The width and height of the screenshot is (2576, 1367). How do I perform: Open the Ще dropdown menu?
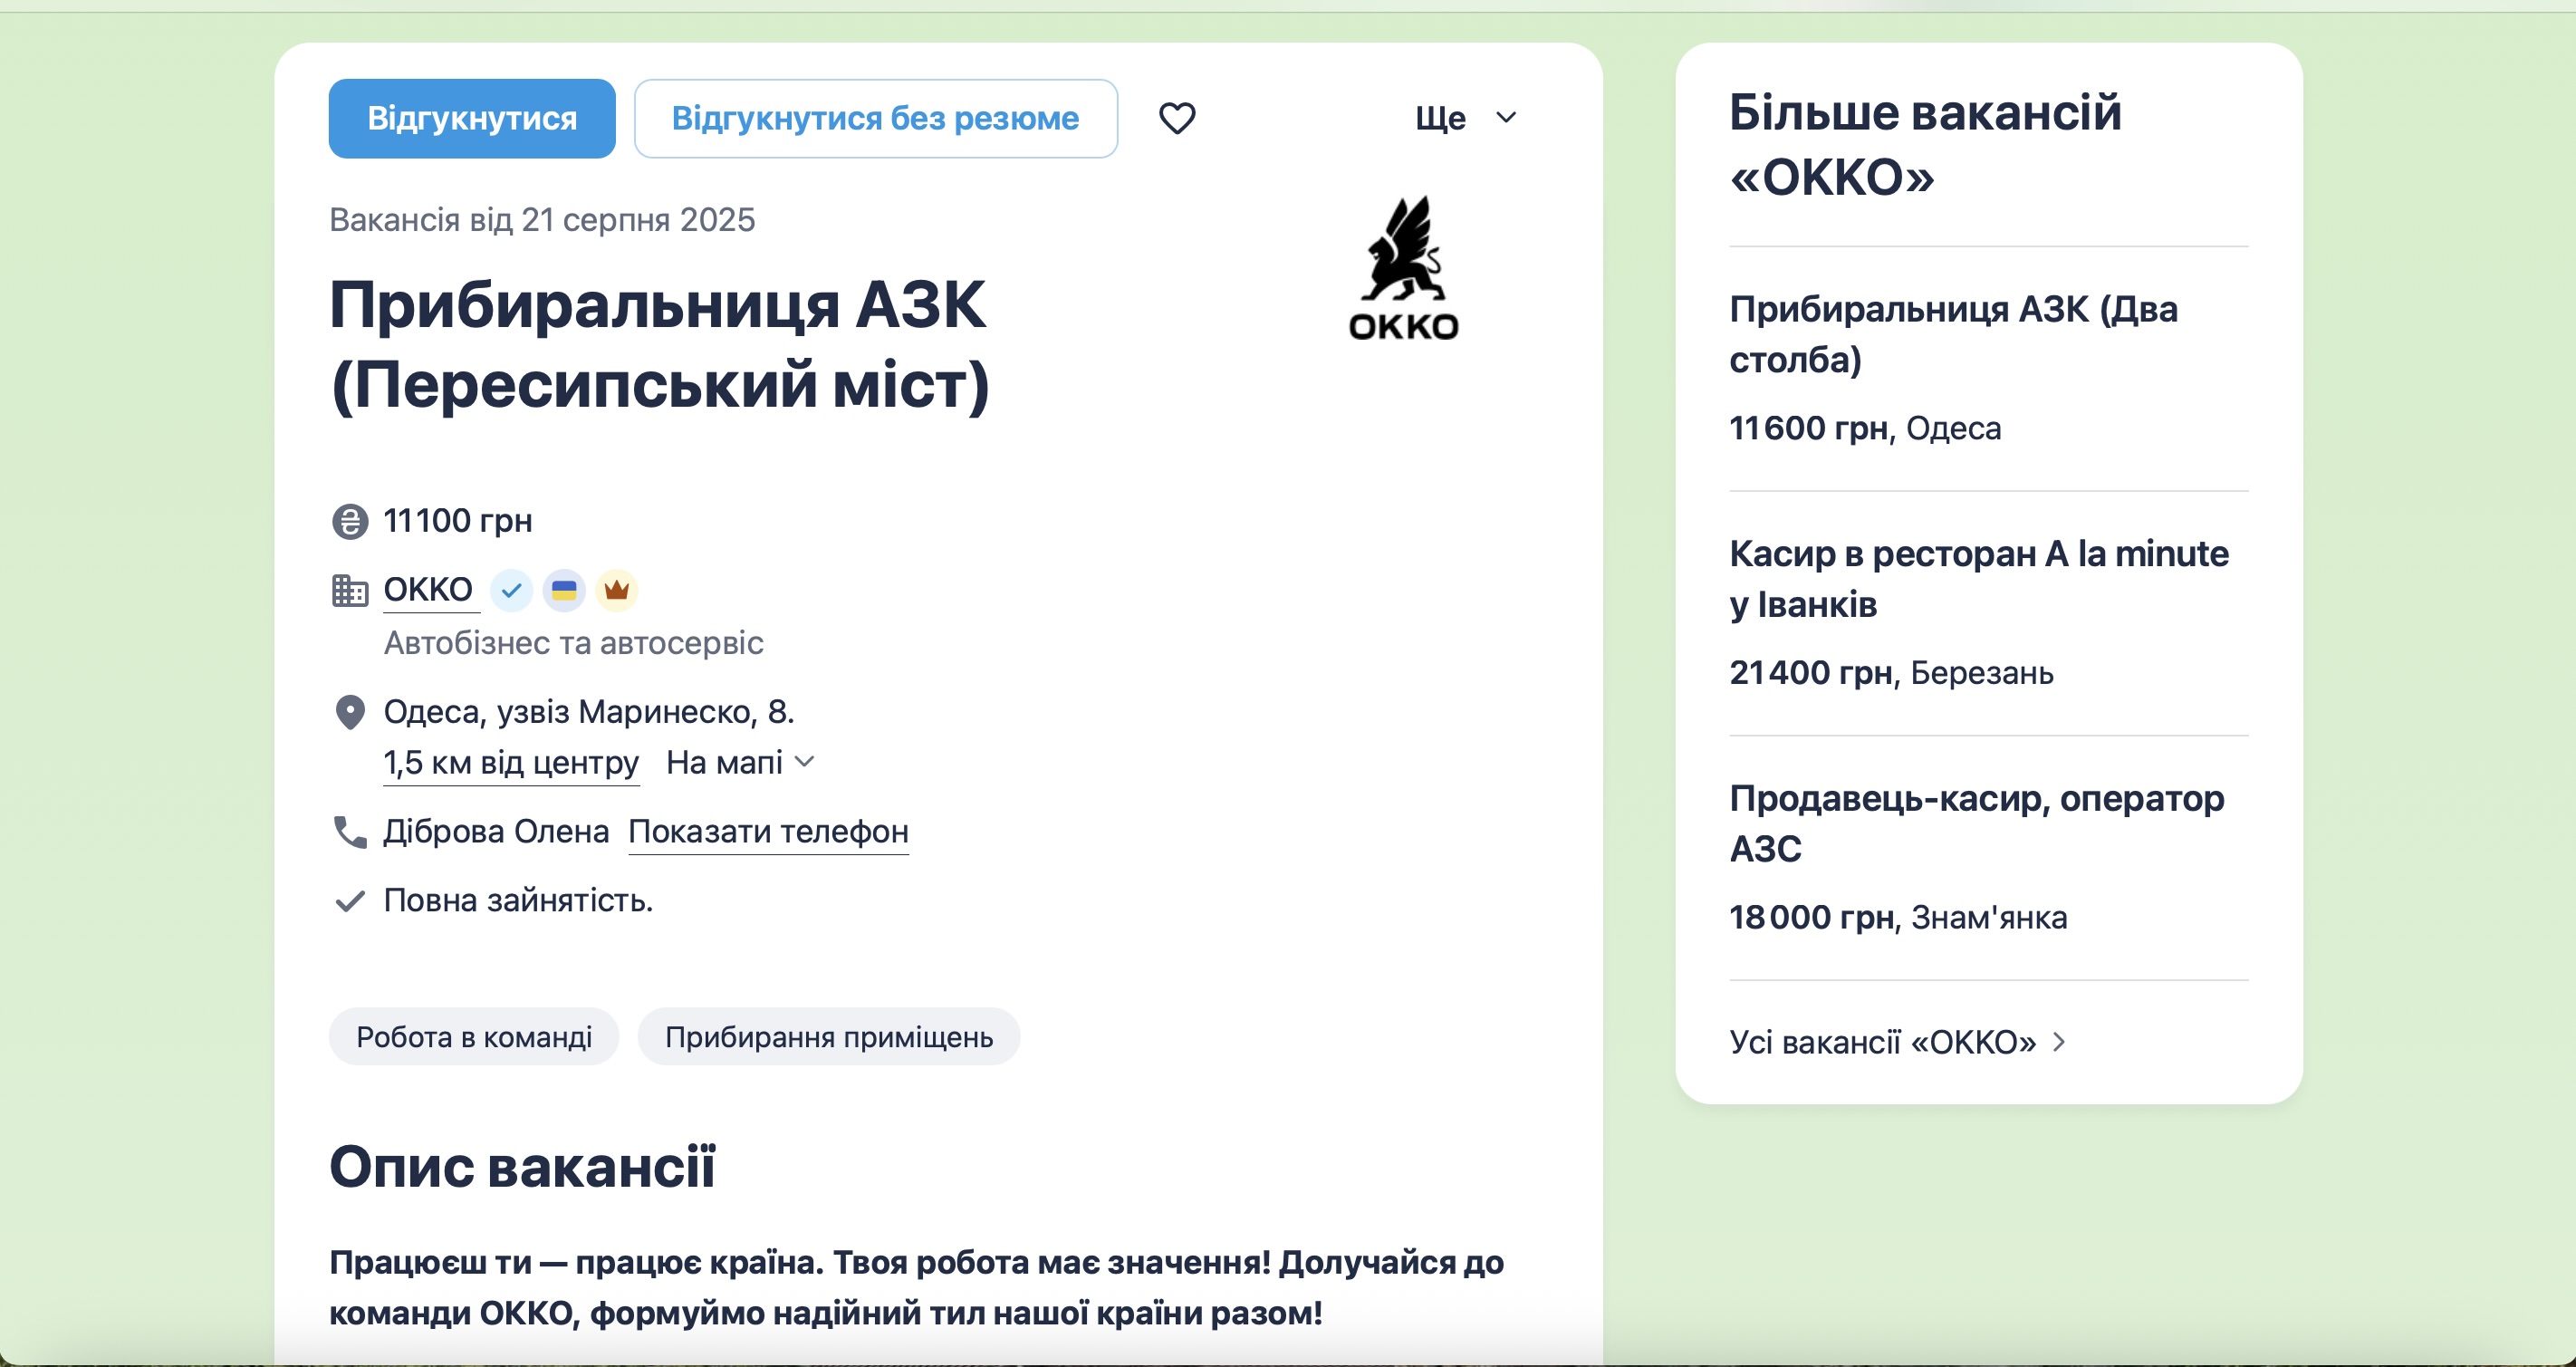(1466, 118)
